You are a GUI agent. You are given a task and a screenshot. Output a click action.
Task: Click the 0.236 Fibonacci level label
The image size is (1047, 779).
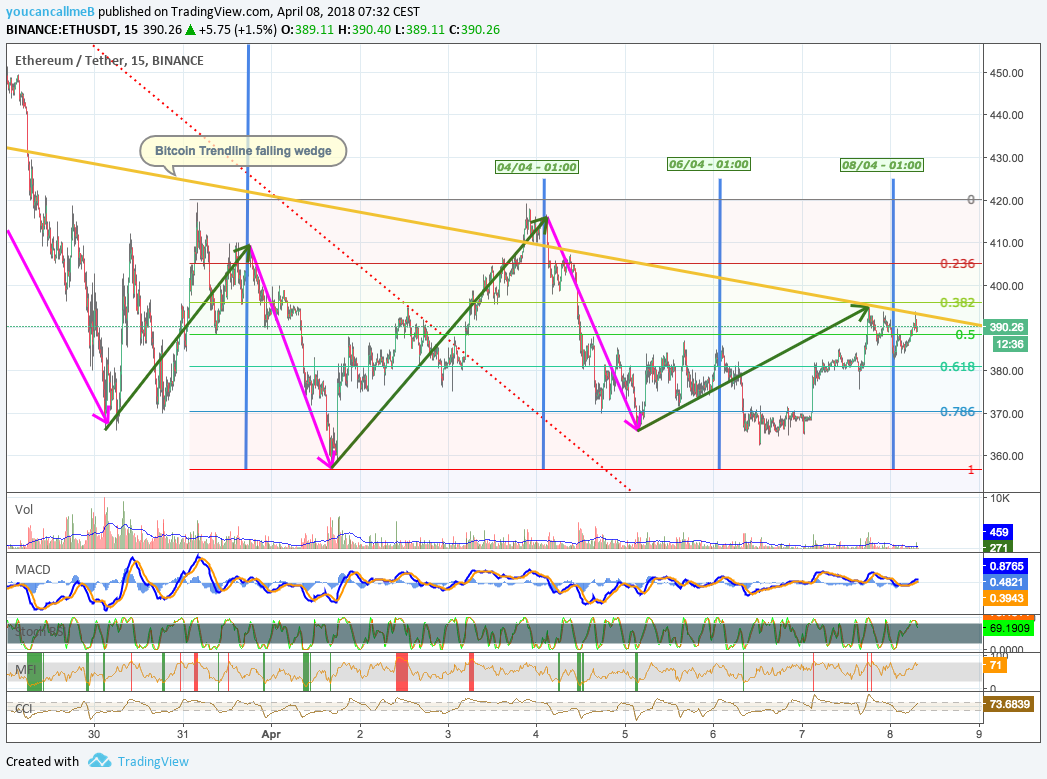(x=957, y=264)
